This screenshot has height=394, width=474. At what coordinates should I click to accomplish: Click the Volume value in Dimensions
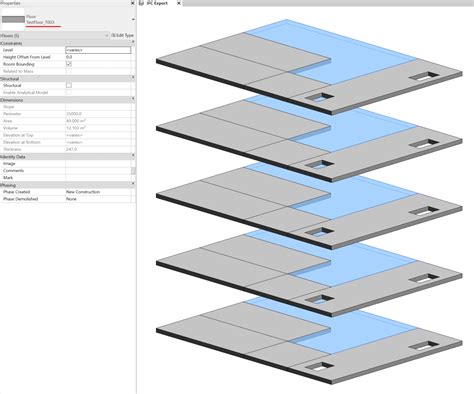pos(76,128)
